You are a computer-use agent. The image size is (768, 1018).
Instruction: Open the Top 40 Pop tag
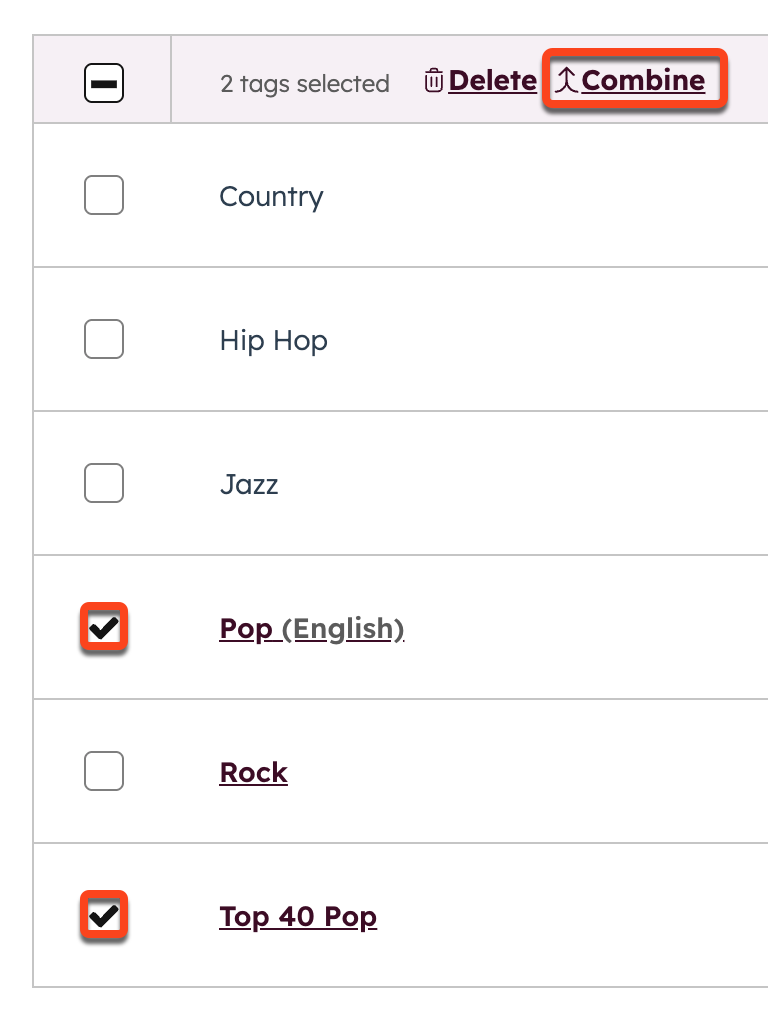tap(298, 915)
